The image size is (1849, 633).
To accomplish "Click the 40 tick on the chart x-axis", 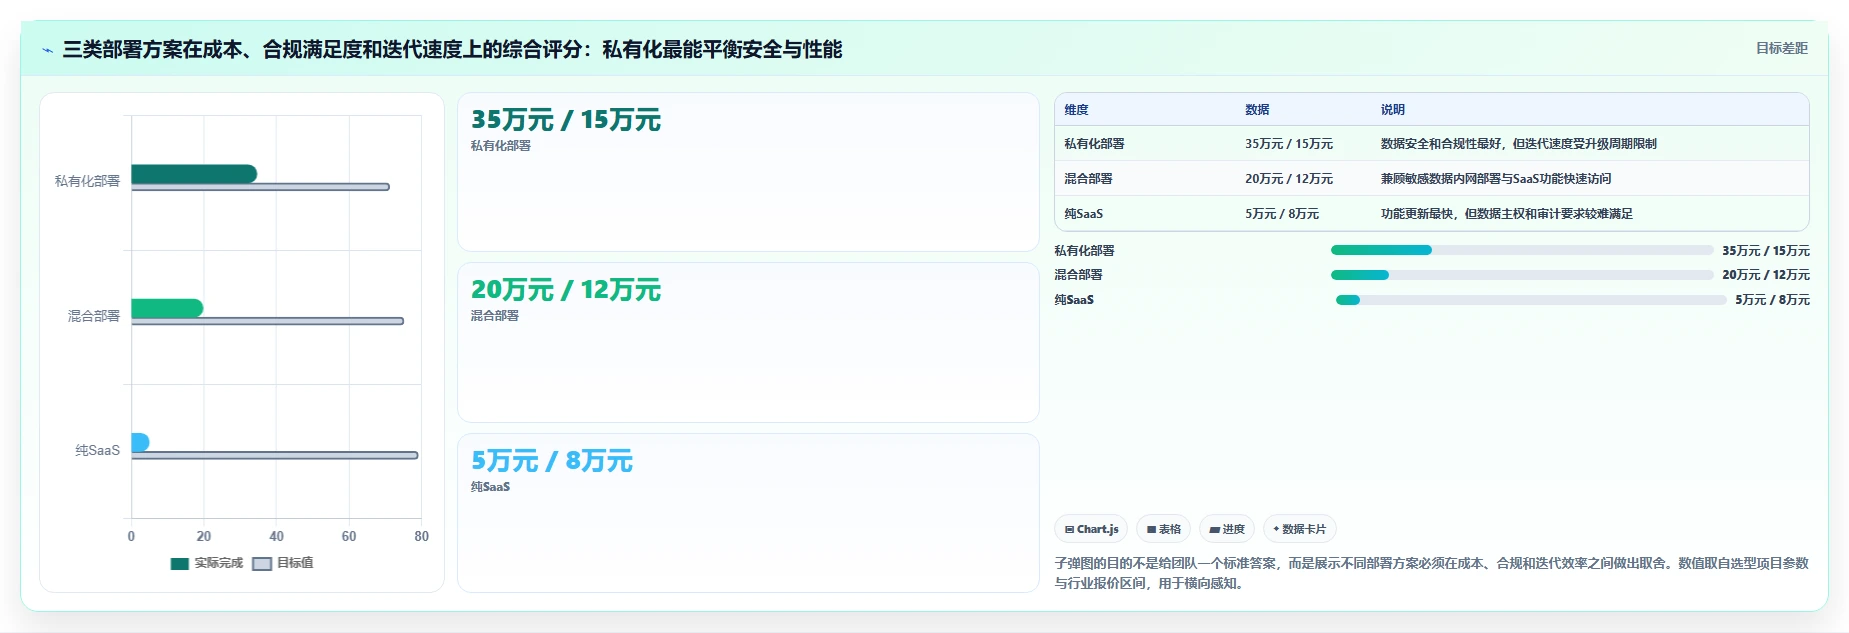I will pos(276,537).
